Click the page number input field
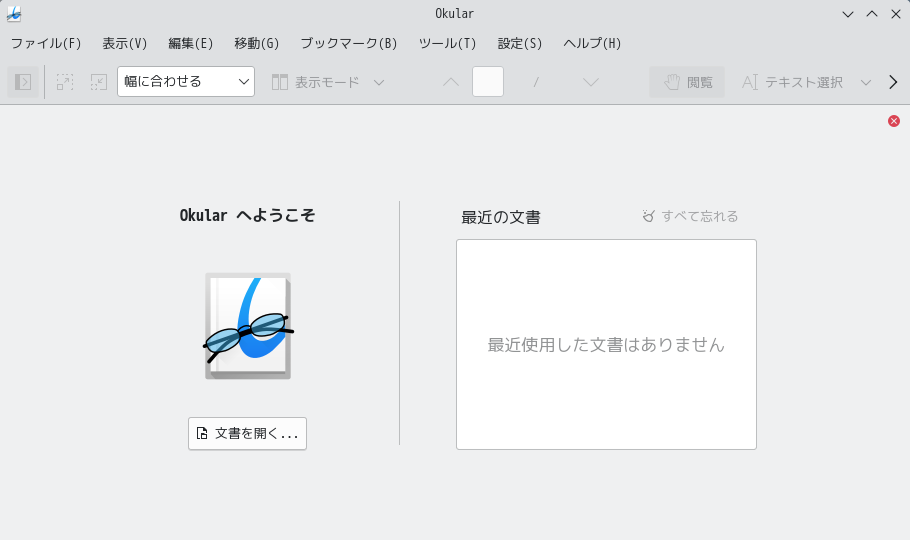 pos(488,82)
